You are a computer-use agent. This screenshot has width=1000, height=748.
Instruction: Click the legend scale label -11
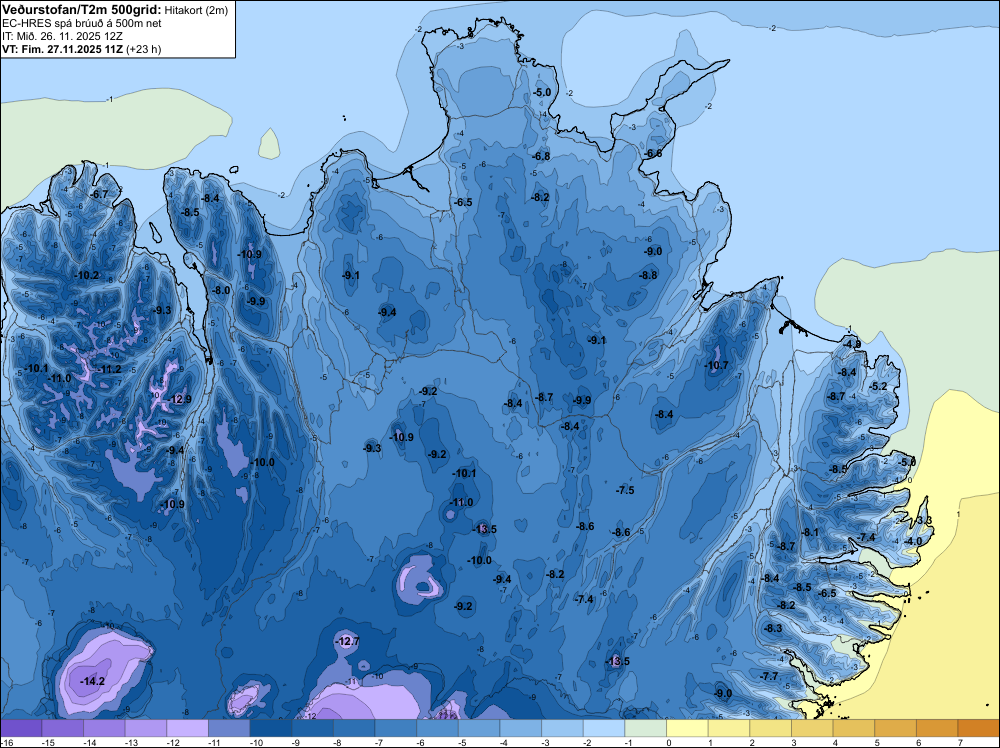214,742
